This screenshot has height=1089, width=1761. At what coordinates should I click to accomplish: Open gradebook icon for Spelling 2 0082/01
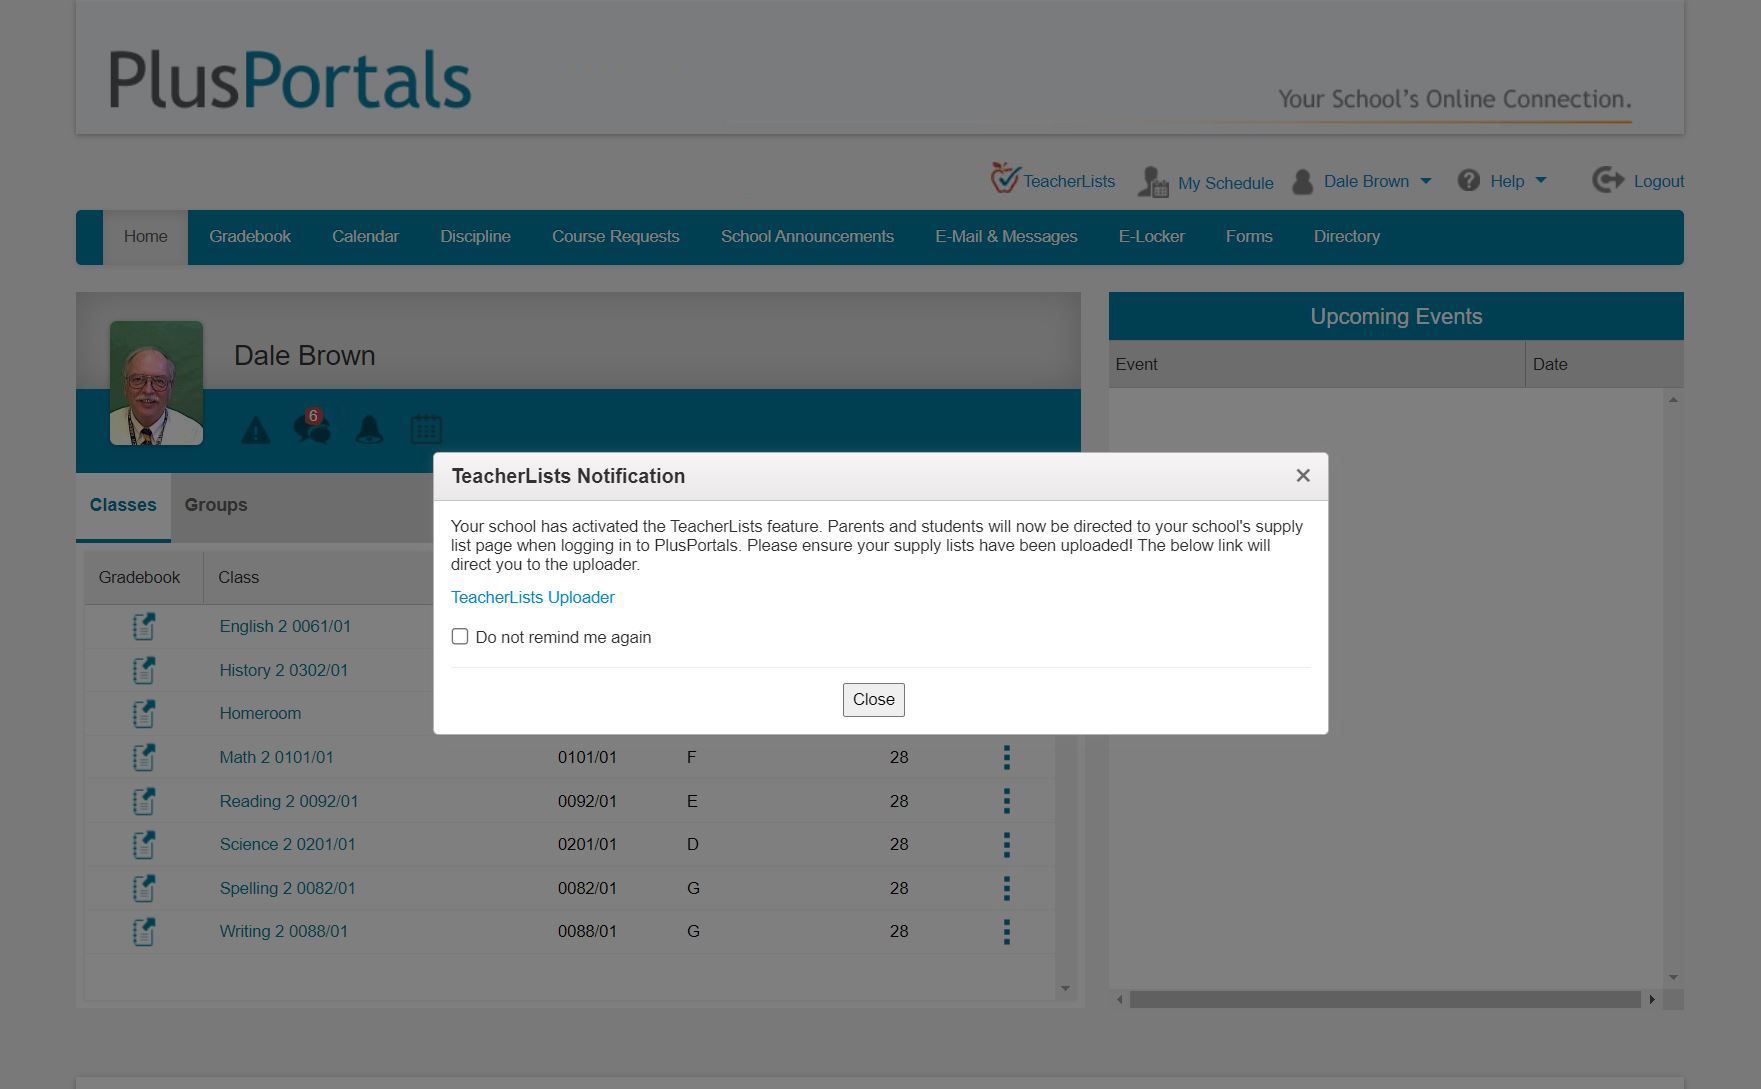[x=144, y=888]
